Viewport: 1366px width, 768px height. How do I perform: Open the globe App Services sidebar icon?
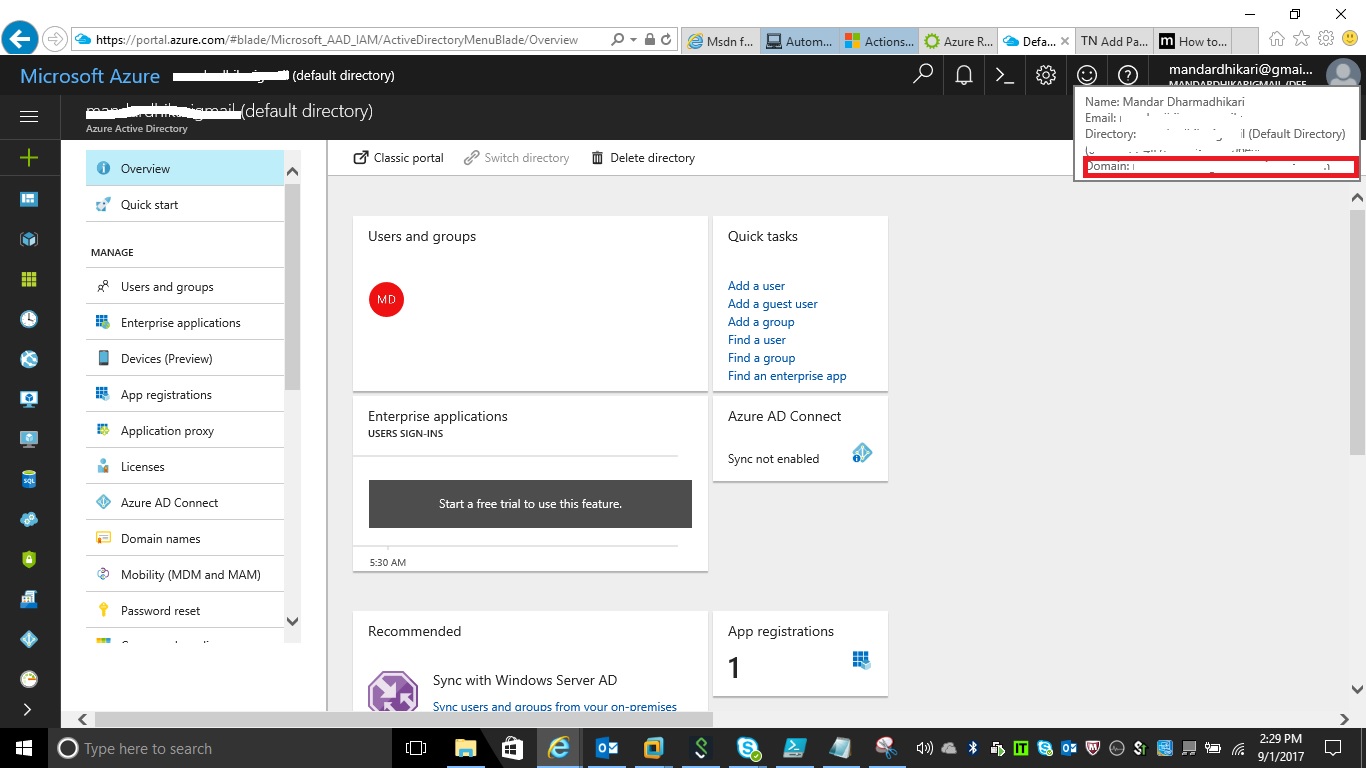coord(29,359)
